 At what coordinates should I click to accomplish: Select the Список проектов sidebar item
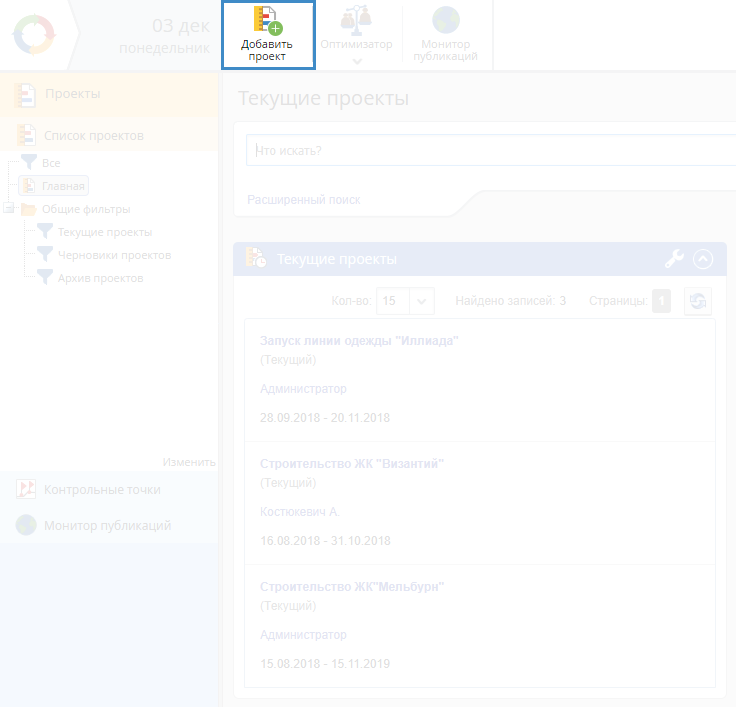93,135
